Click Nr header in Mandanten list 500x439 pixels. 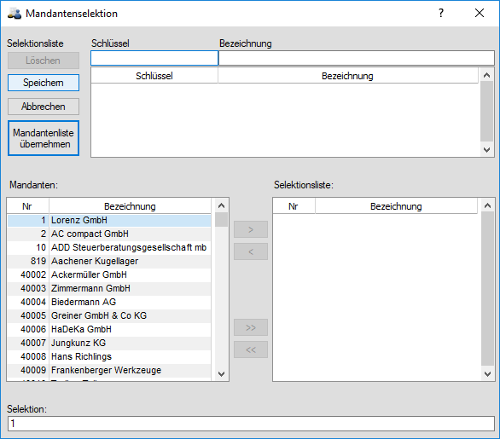[28, 206]
